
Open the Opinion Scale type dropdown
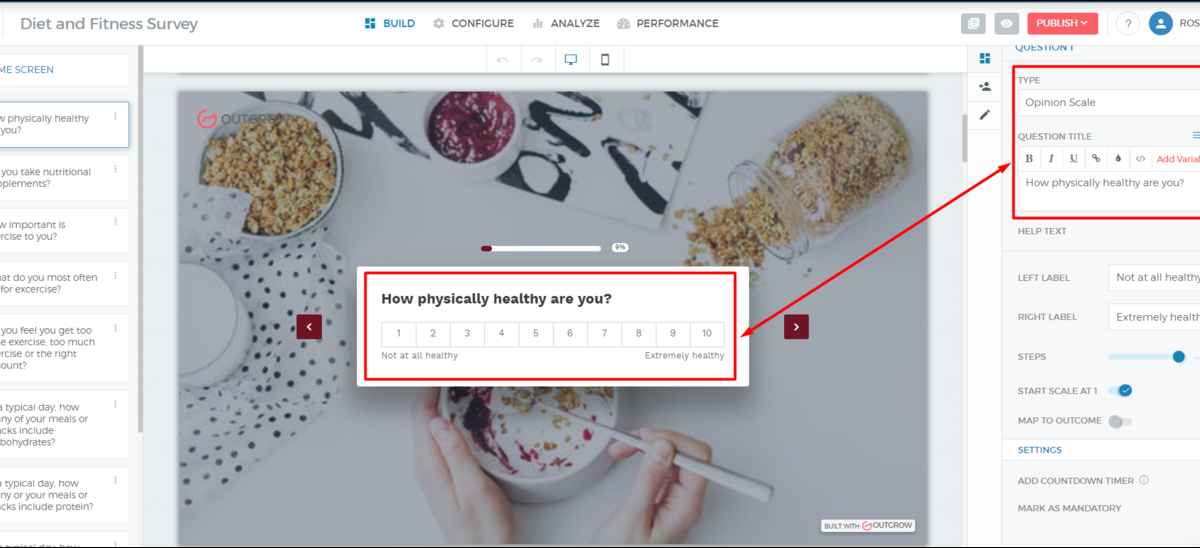click(x=1110, y=102)
